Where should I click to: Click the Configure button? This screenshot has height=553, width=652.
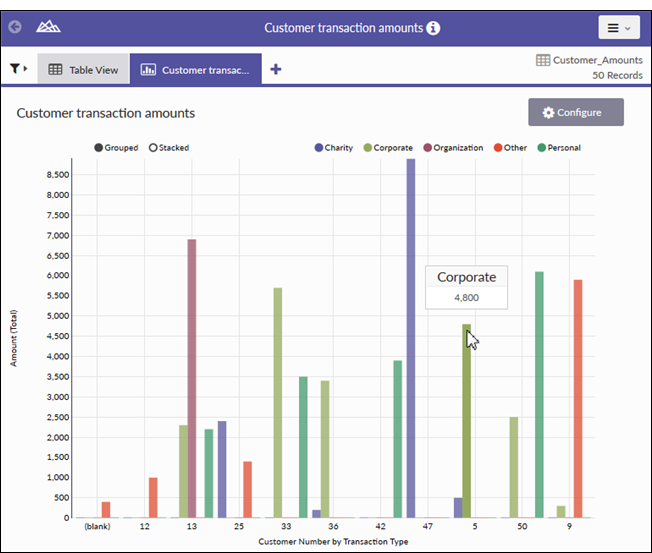575,113
